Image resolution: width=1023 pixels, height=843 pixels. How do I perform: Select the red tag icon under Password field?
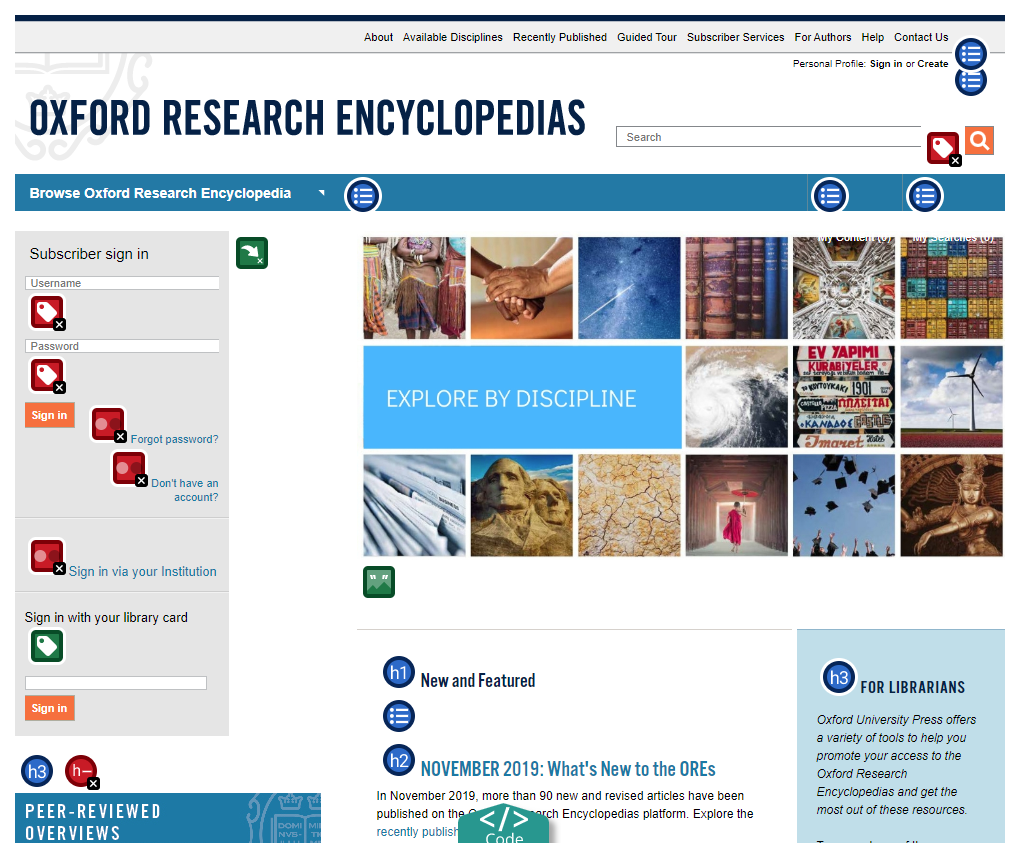47,375
